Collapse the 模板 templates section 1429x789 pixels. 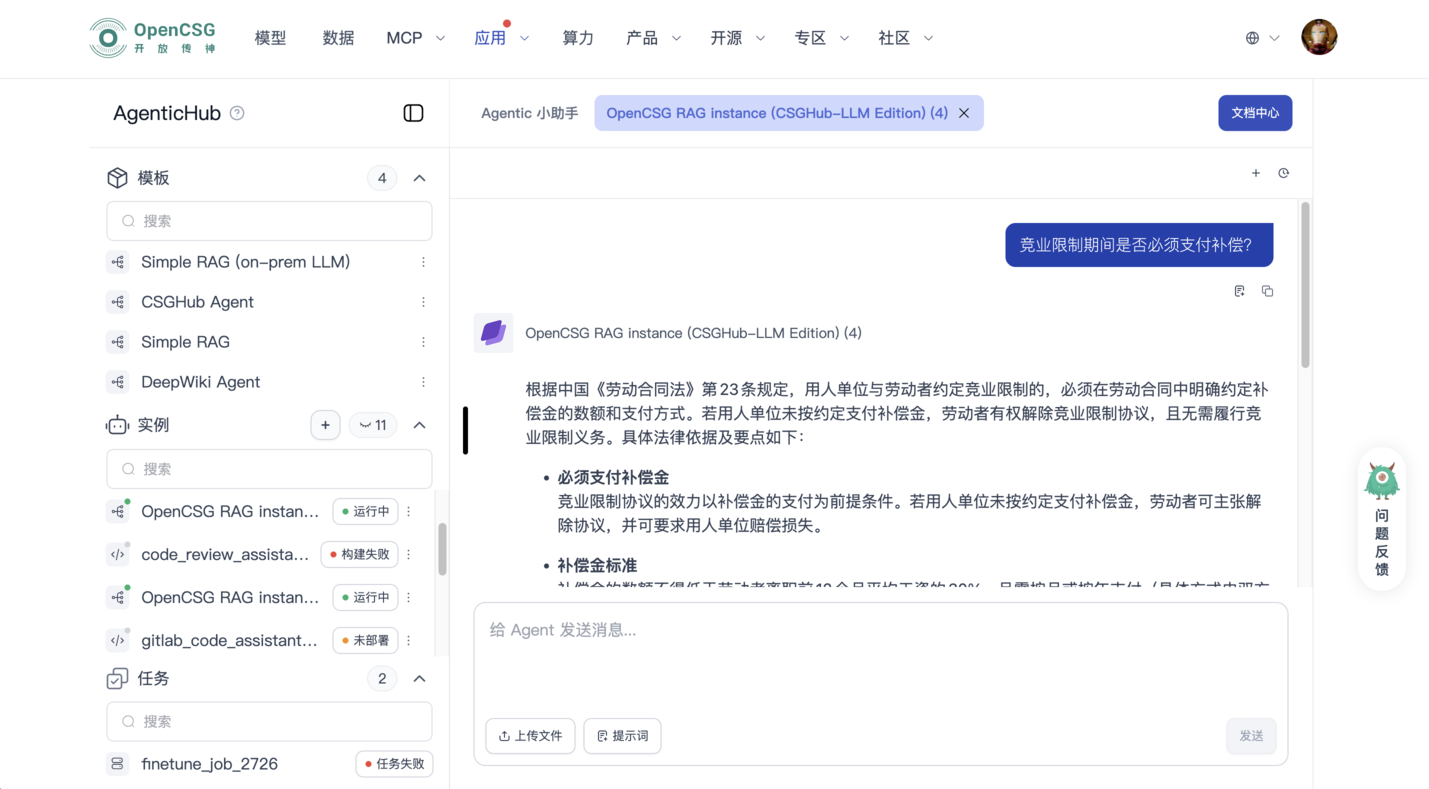tap(420, 177)
